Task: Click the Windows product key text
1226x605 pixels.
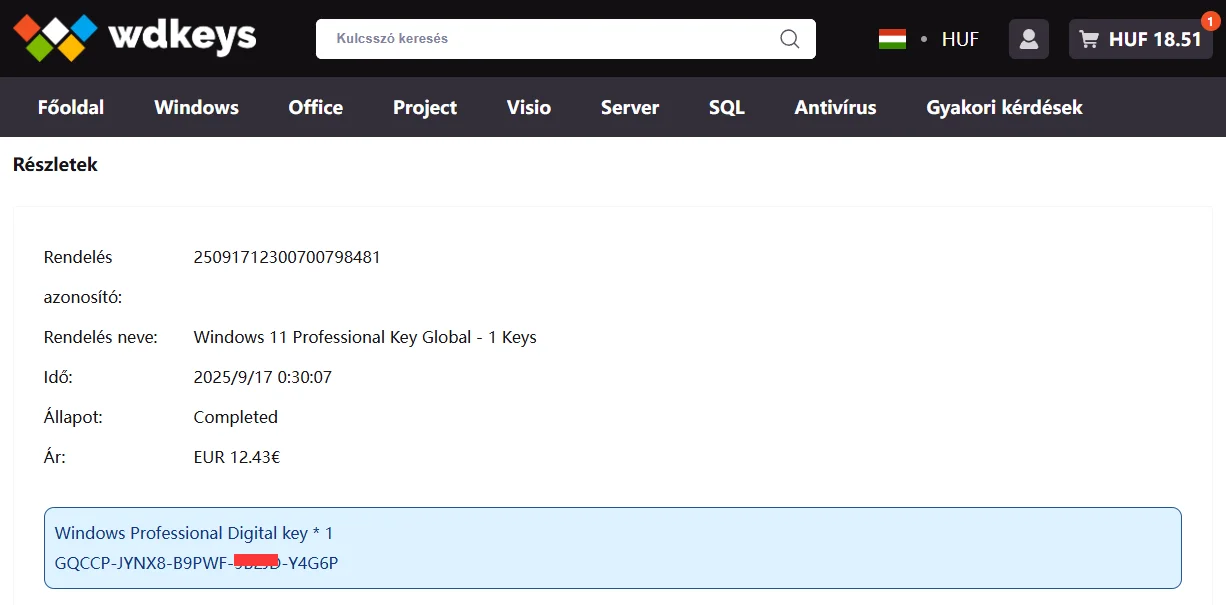Action: (196, 563)
